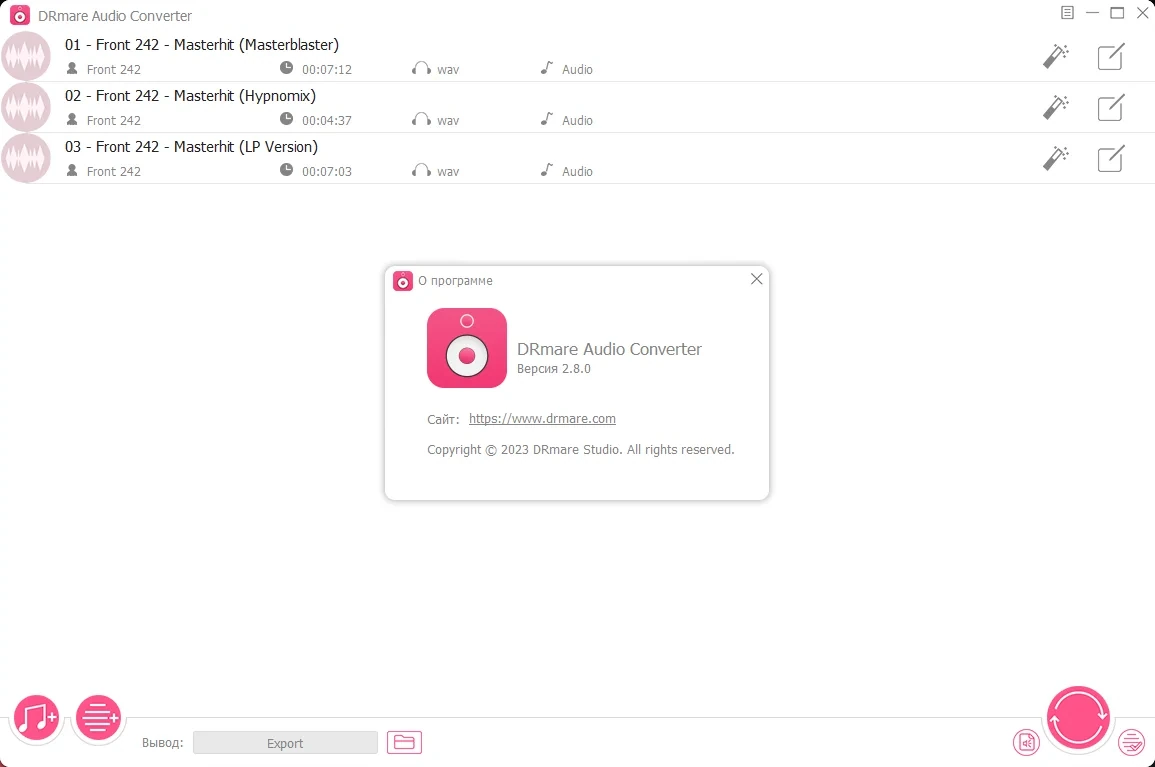Select track title 01 - Front 242 - Masterhit (Masterblaster)
This screenshot has width=1155, height=767.
pyautogui.click(x=202, y=45)
